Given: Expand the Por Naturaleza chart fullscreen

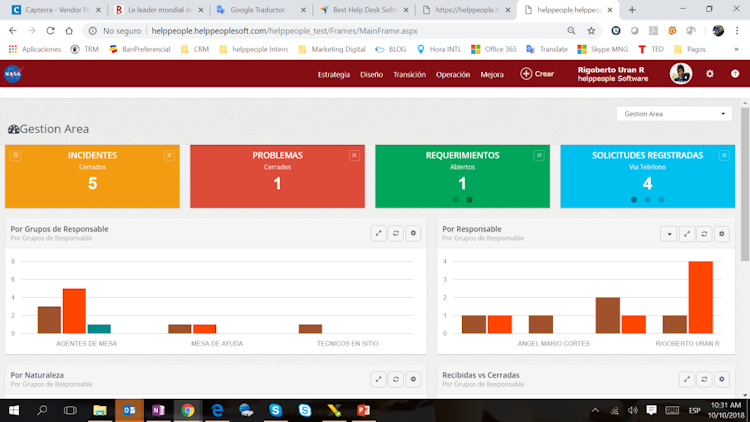Looking at the screenshot, I should [378, 379].
